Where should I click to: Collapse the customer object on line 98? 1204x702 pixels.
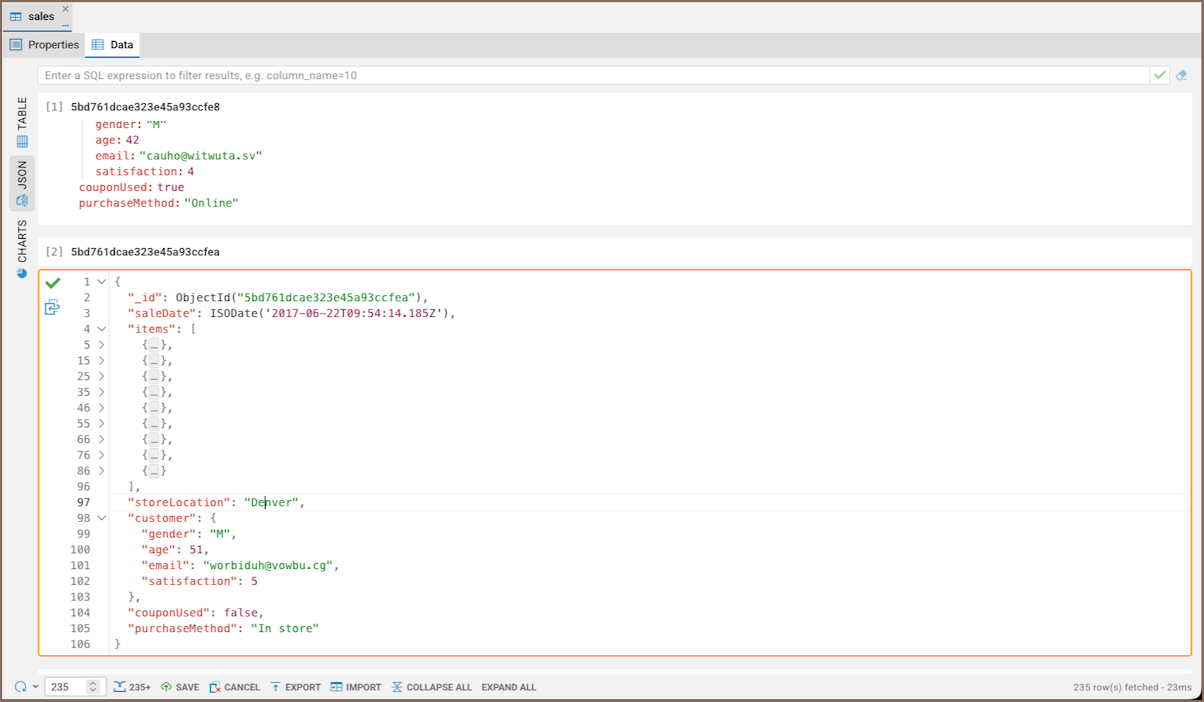[x=101, y=518]
